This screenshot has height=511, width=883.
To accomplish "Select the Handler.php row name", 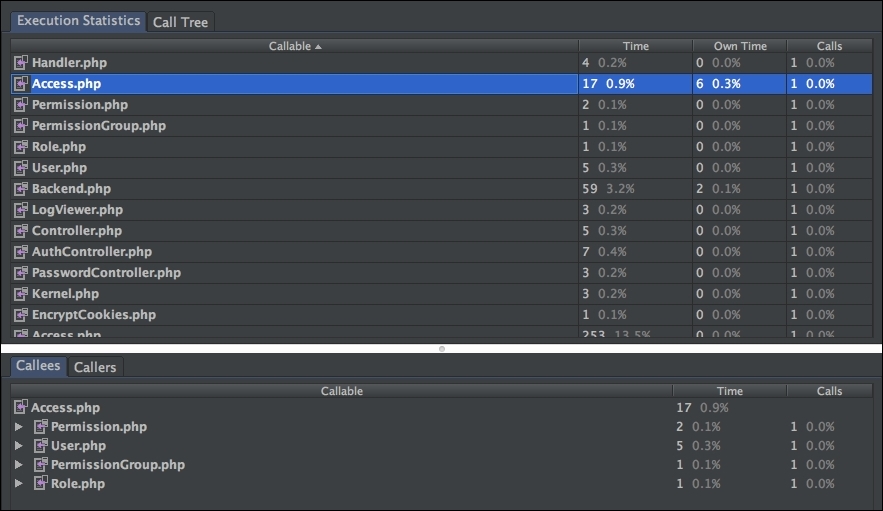I will 69,63.
